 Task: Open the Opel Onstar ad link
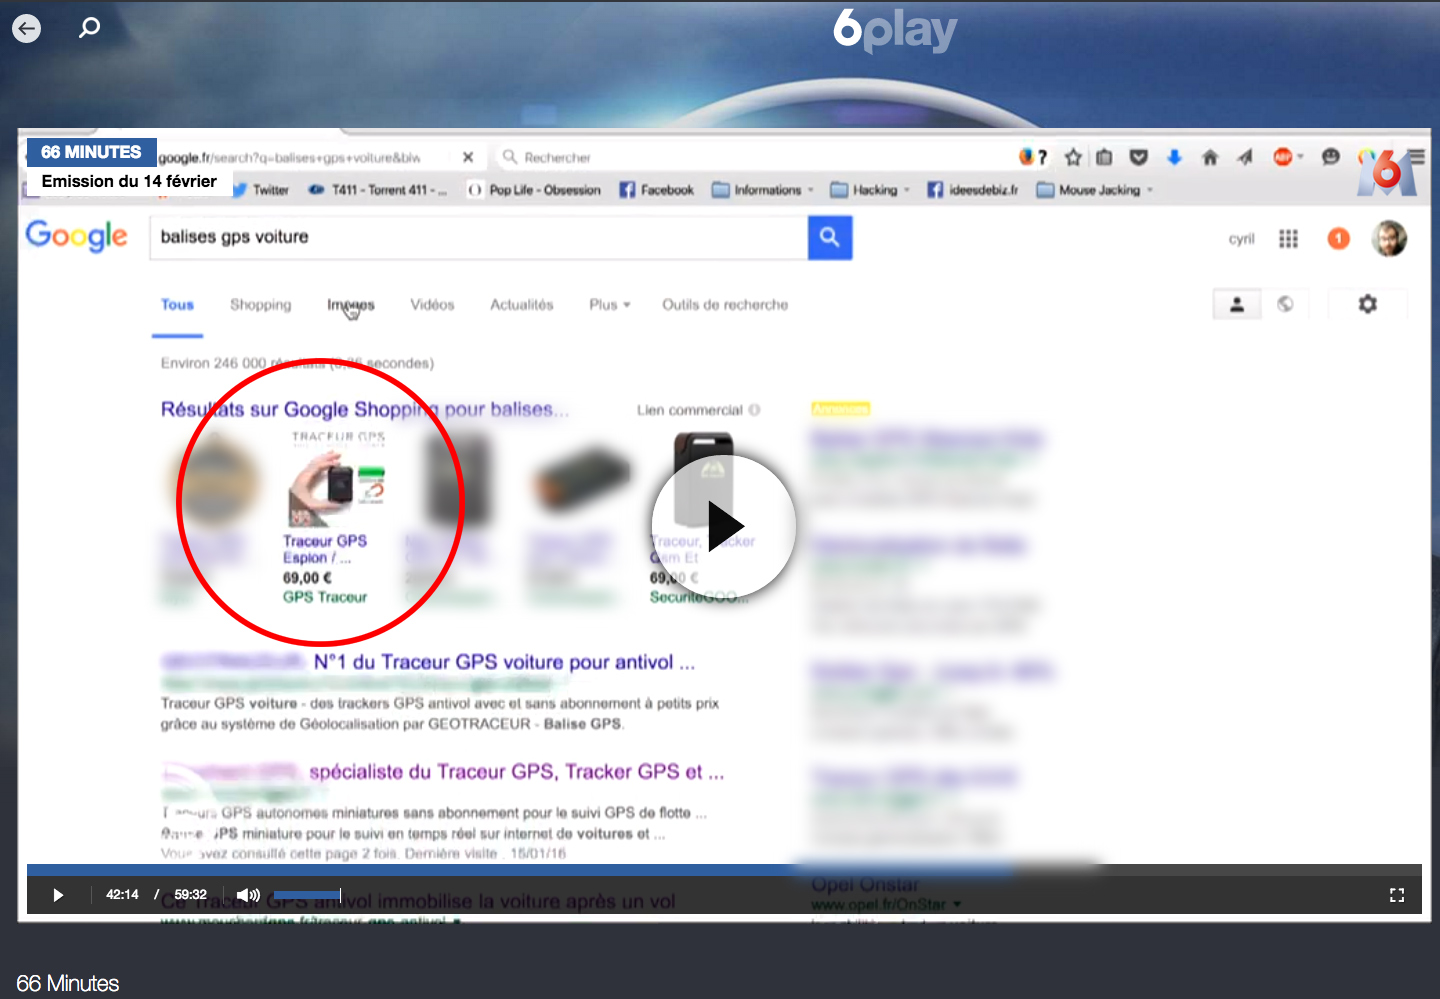pos(865,885)
